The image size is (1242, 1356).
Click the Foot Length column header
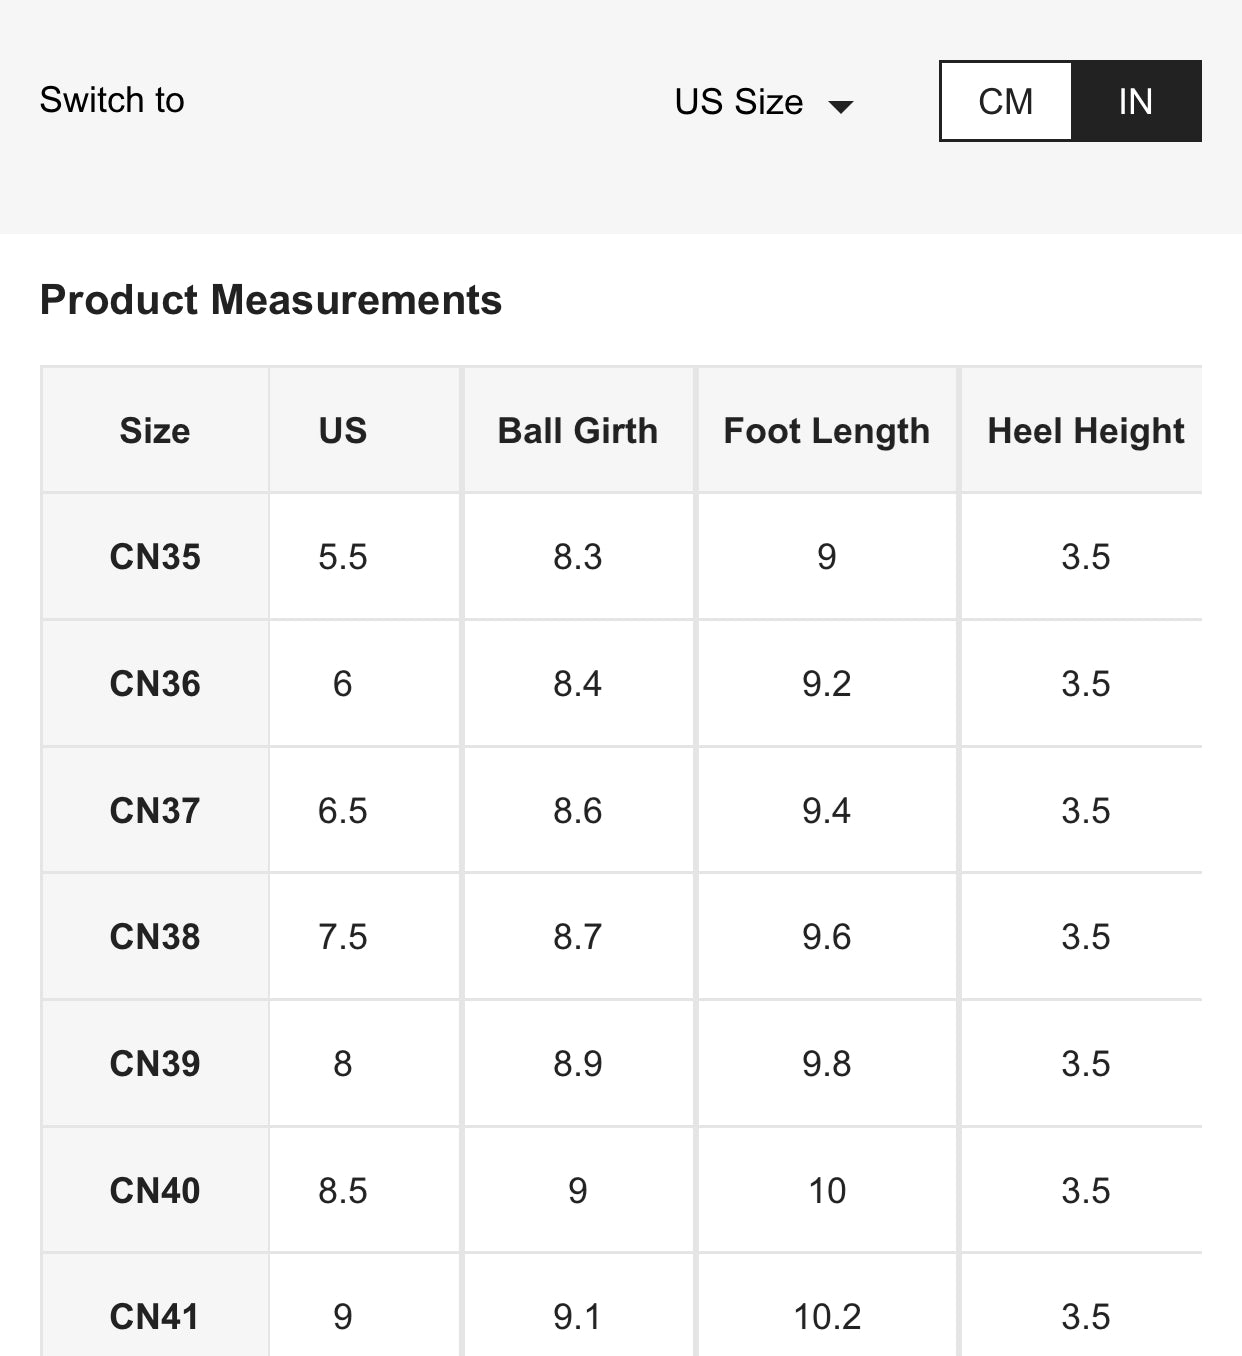pyautogui.click(x=827, y=430)
